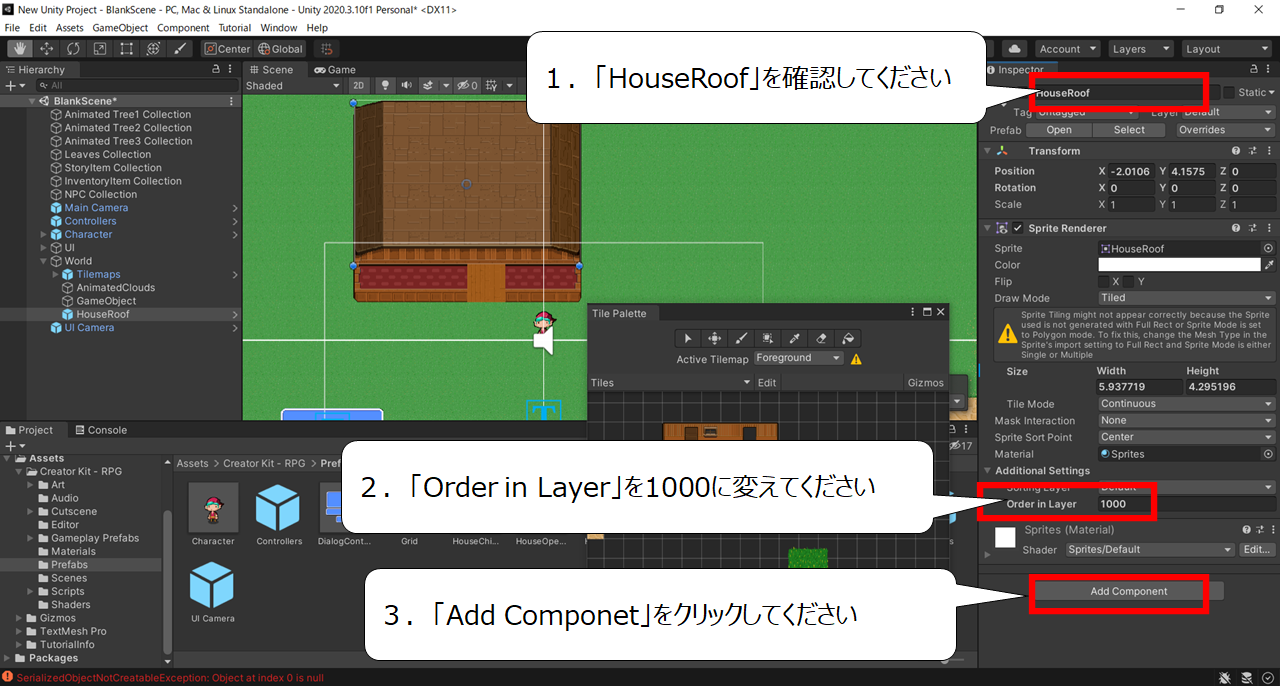Select the Tile Palette Box Fill tool
Viewport: 1280px width, 686px height.
click(768, 338)
